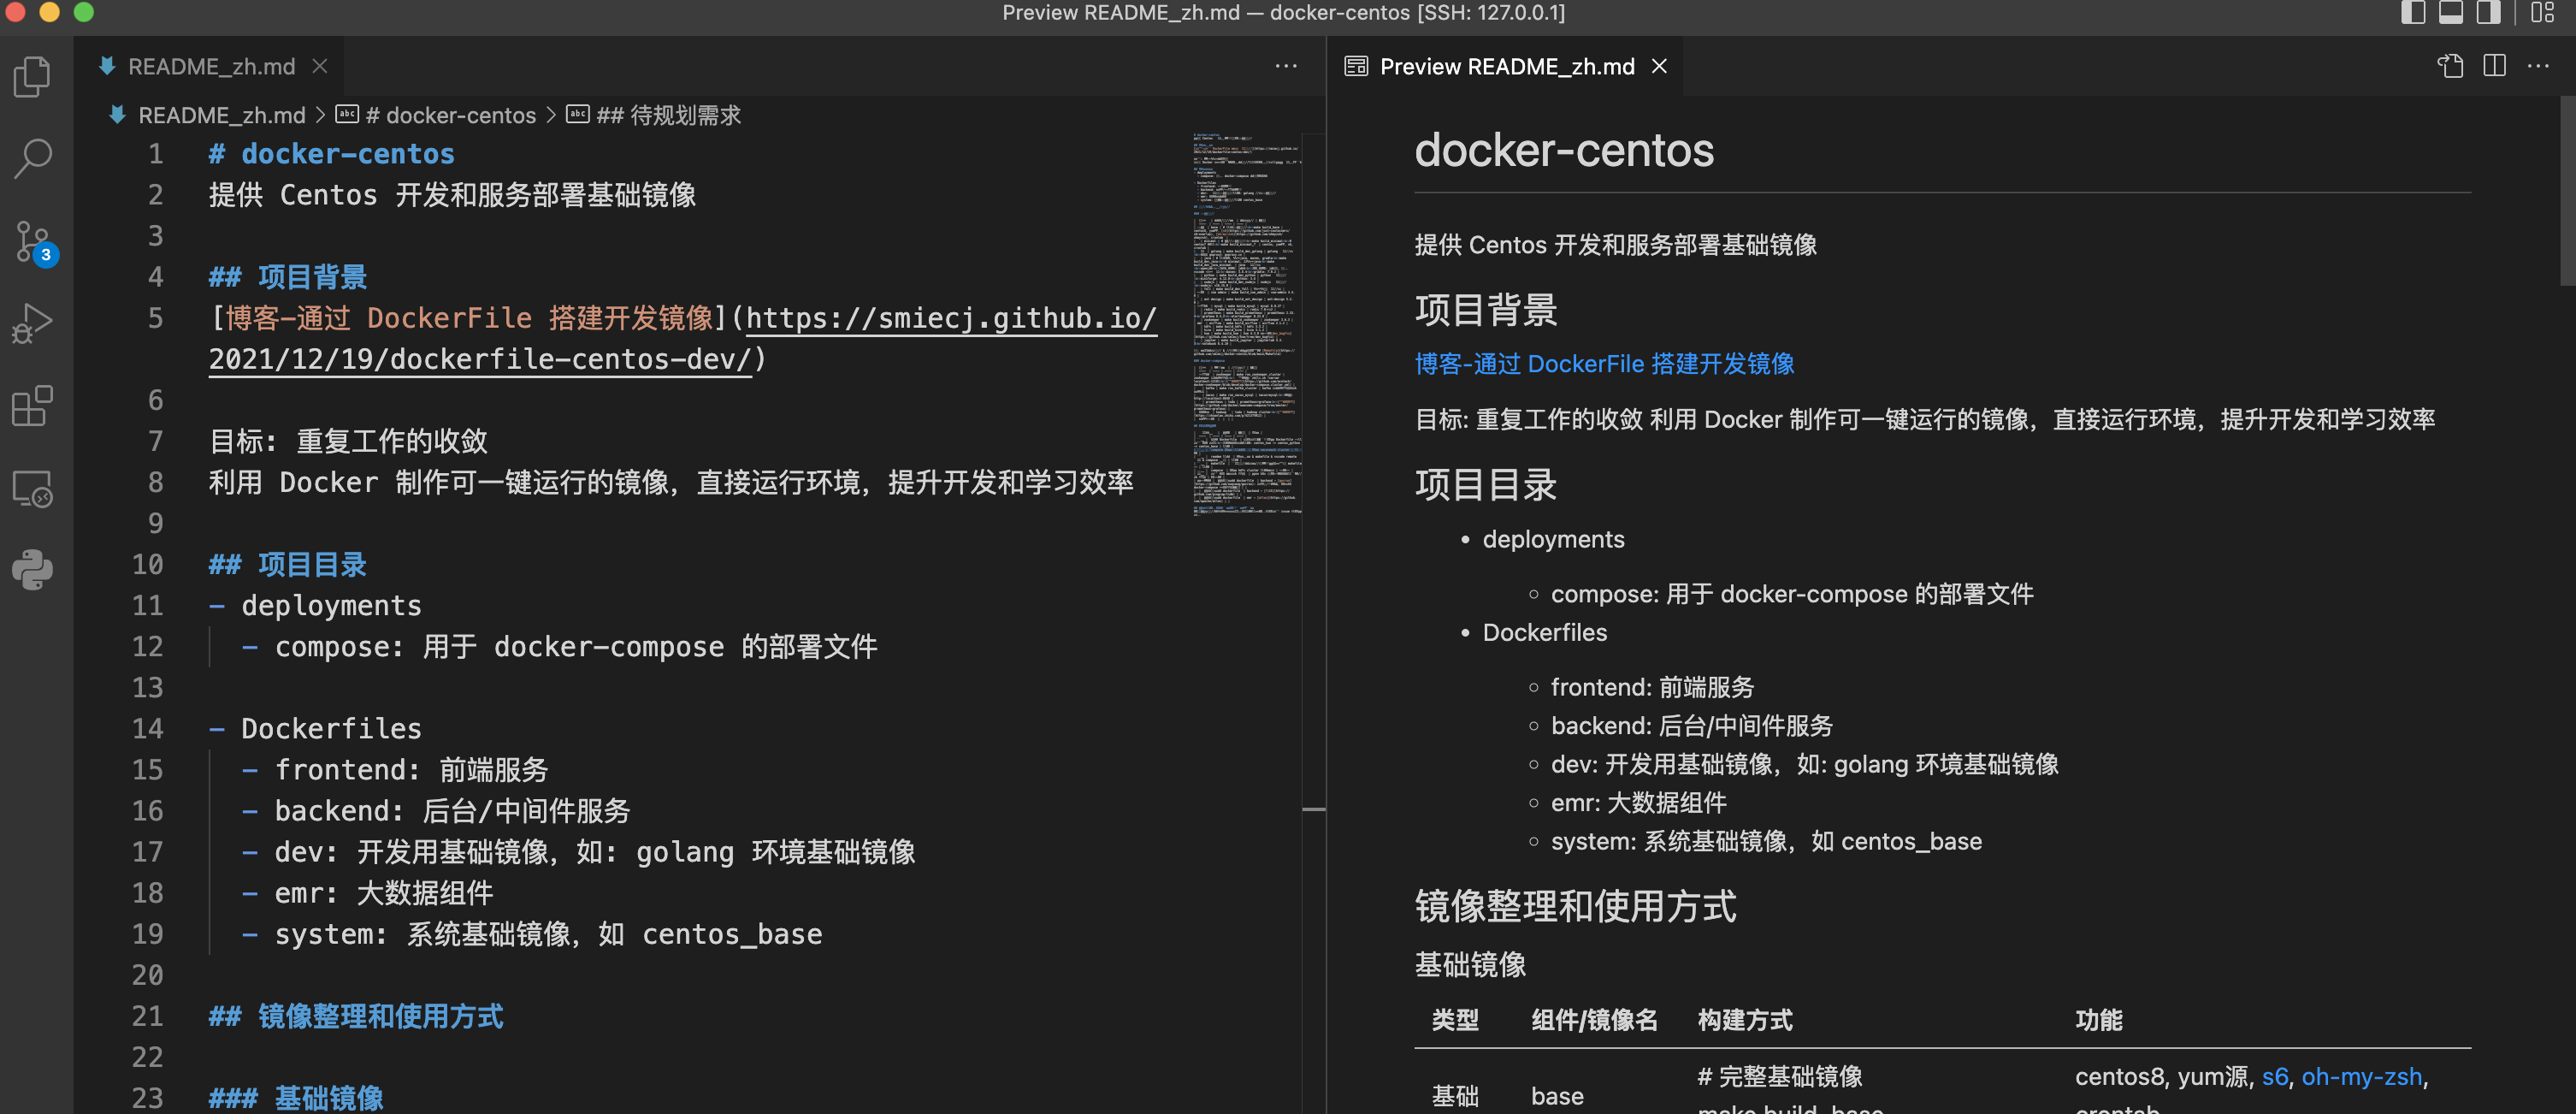Toggle the secondary side bar layout icon
The image size is (2576, 1114).
[x=2488, y=13]
